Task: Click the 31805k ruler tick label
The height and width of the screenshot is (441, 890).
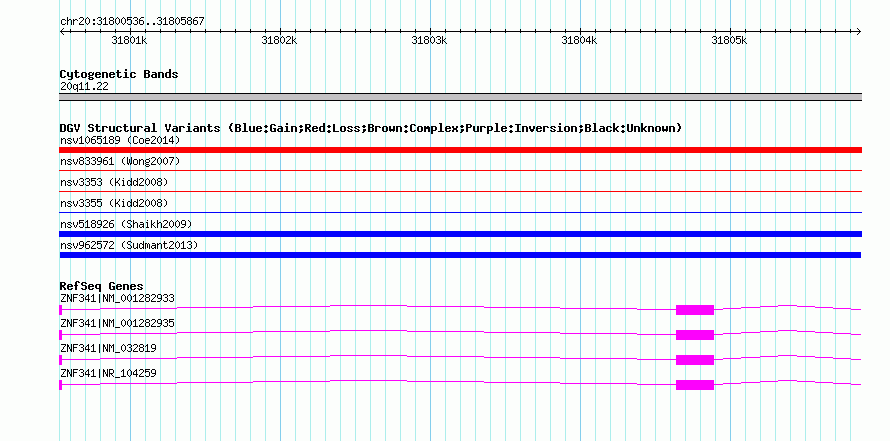Action: (x=729, y=40)
